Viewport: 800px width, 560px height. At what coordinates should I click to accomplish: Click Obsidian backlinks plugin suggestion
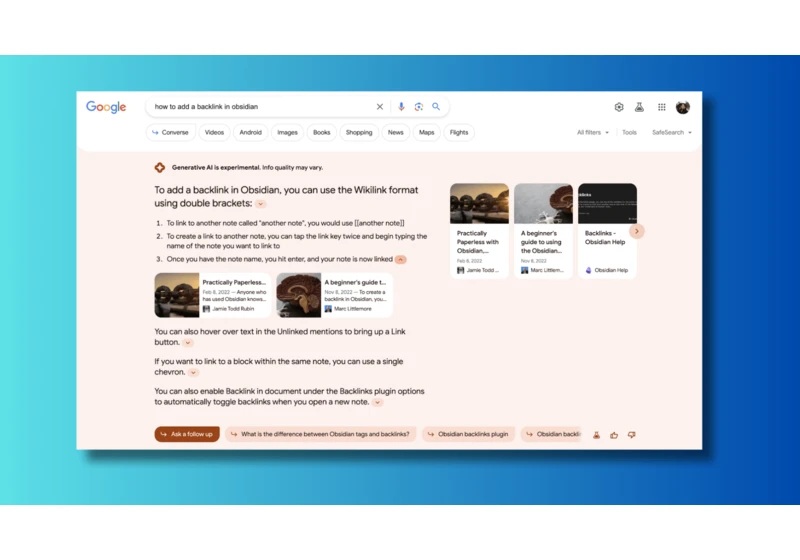pos(468,434)
